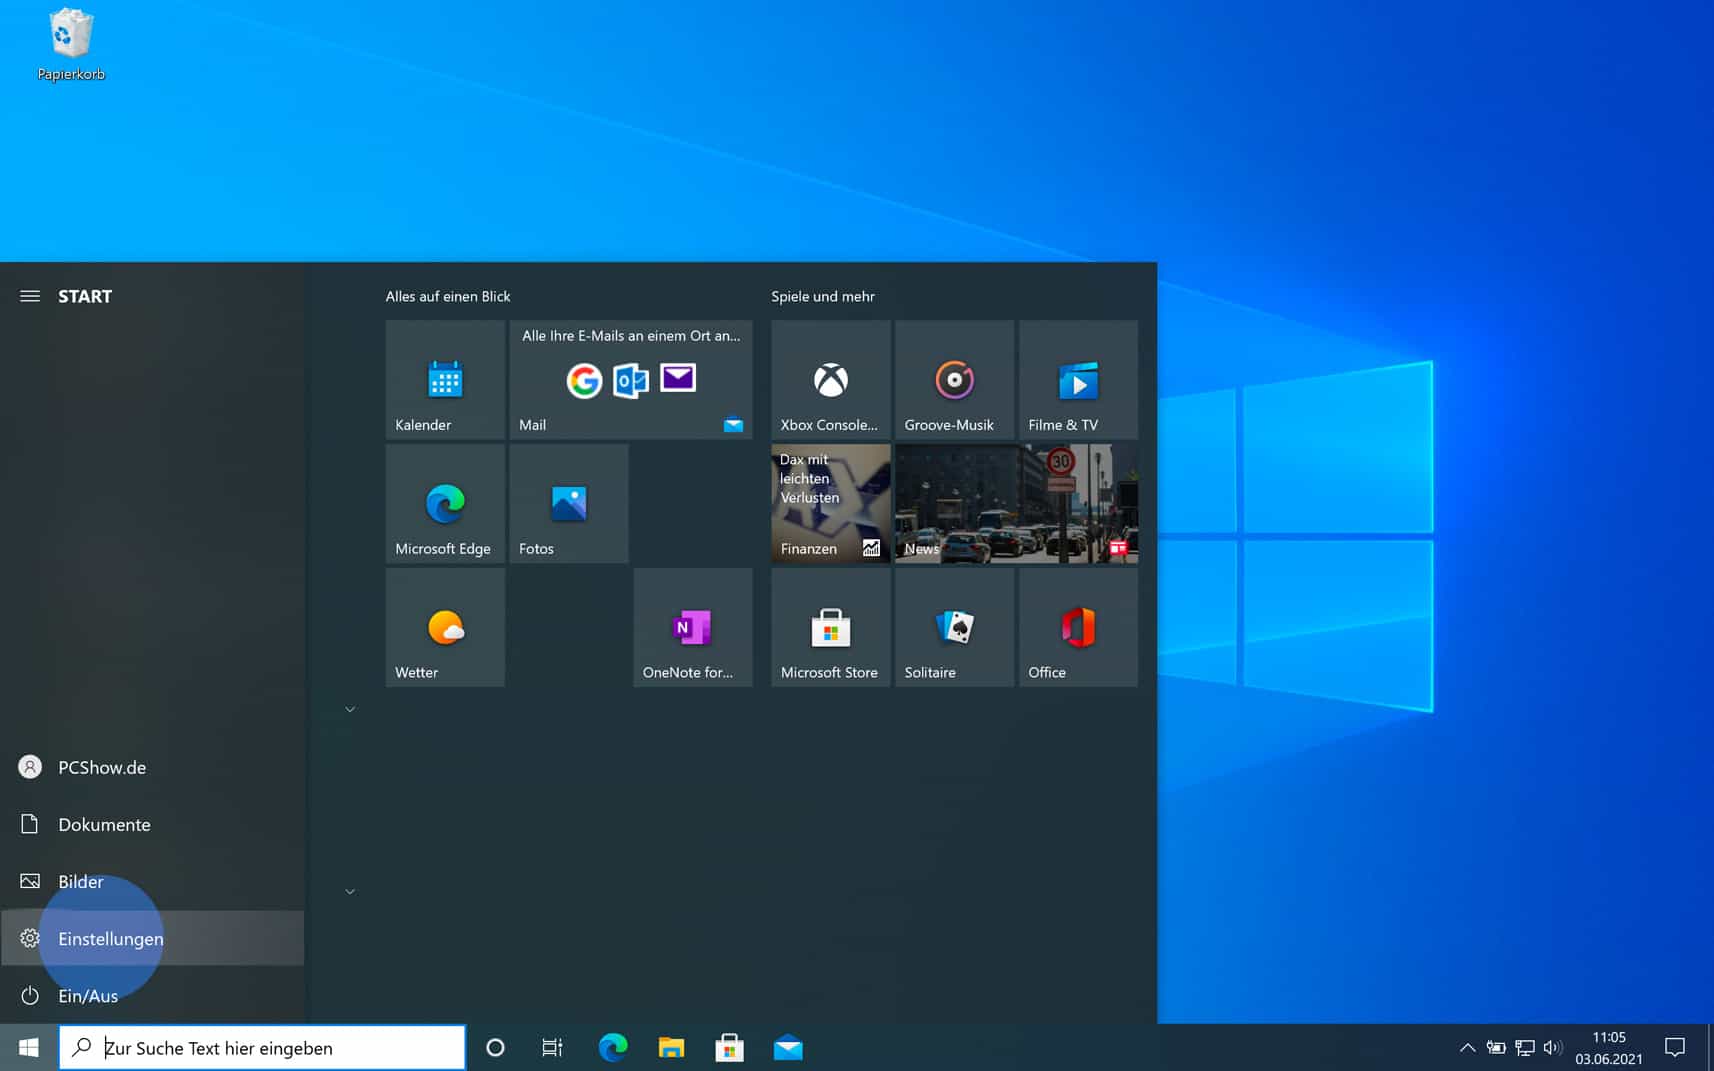The width and height of the screenshot is (1714, 1071).
Task: Click the battery tray icon
Action: (1496, 1047)
